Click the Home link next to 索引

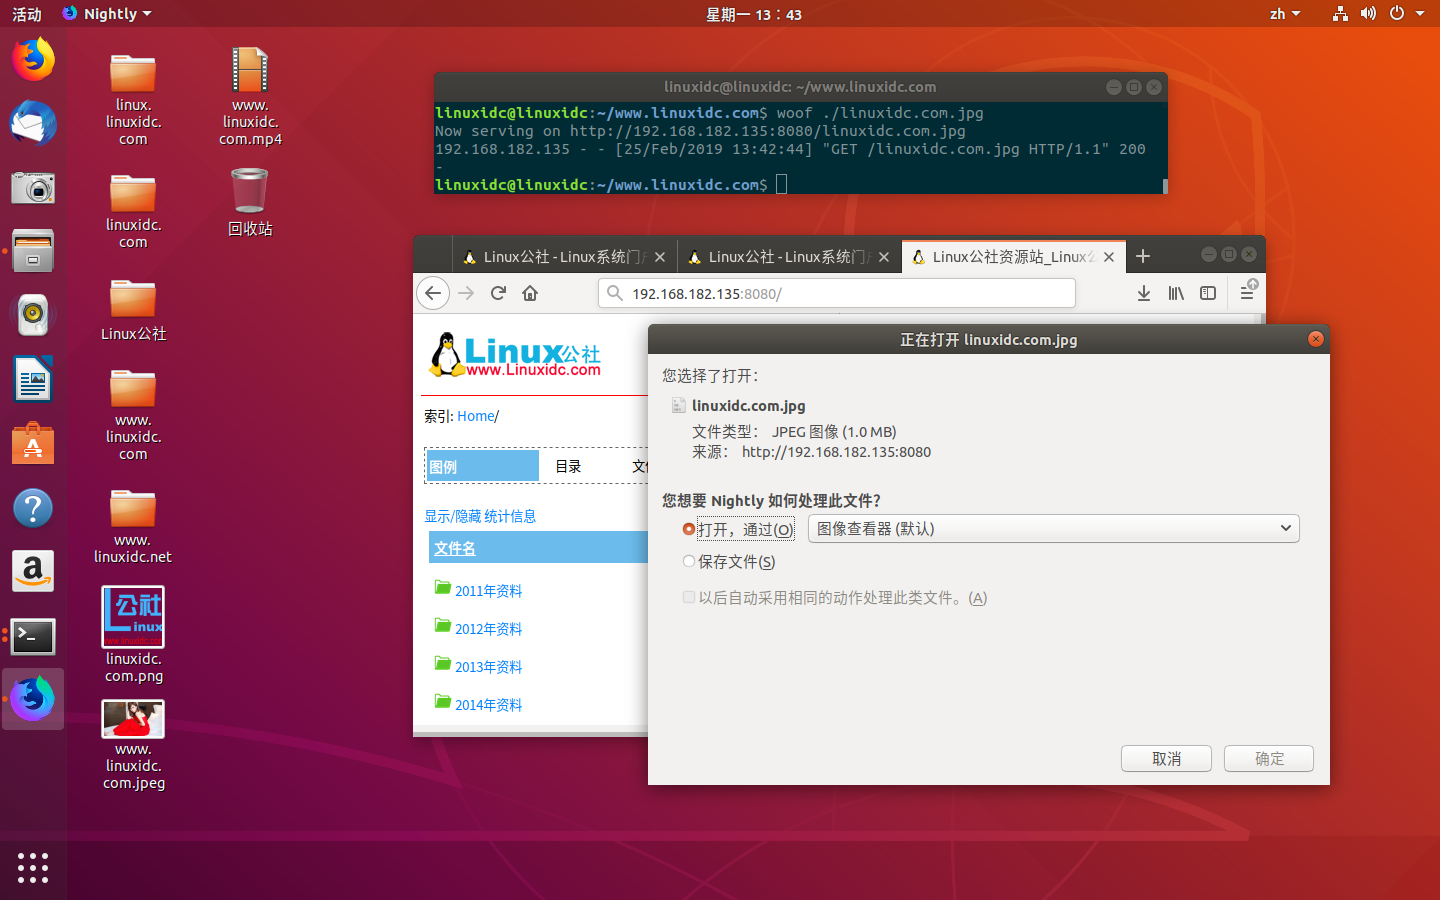click(476, 416)
